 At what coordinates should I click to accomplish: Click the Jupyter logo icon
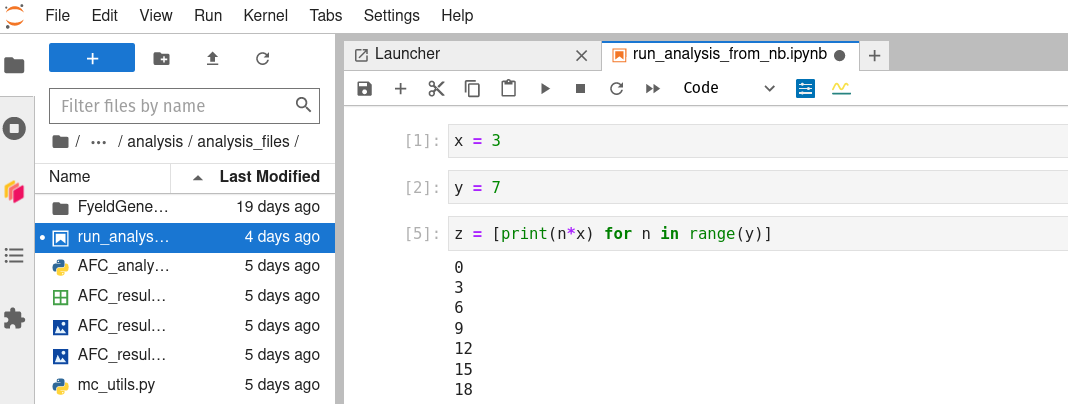pyautogui.click(x=14, y=15)
